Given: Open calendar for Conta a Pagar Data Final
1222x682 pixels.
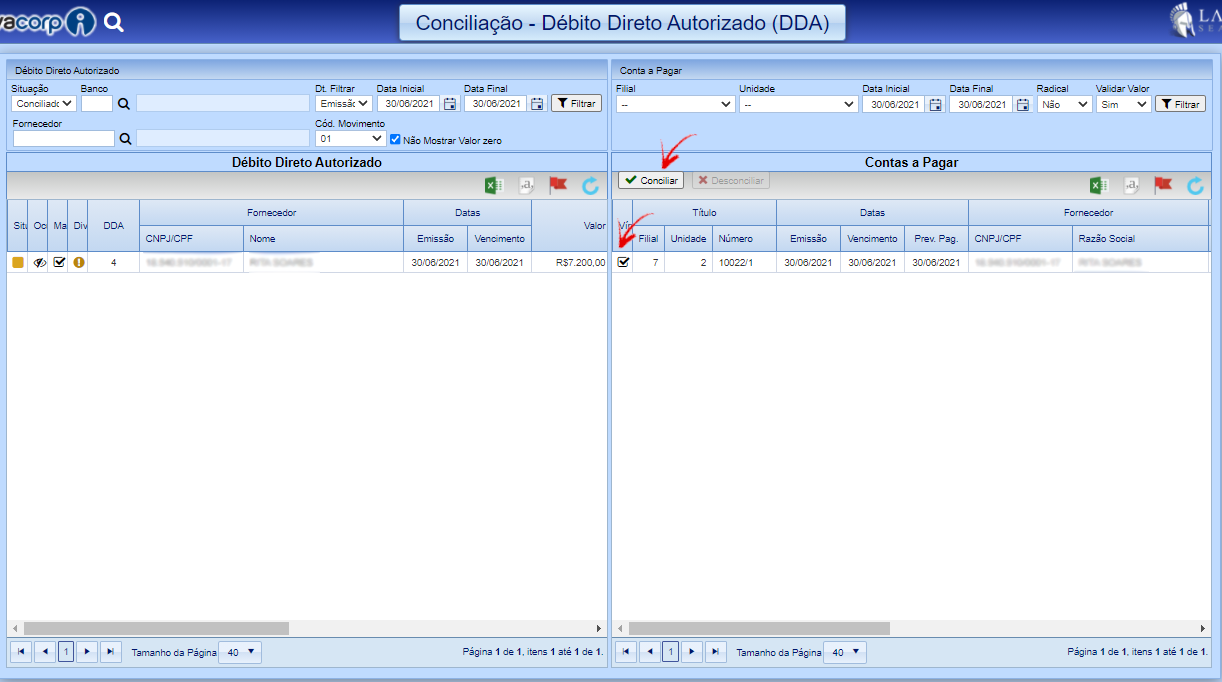Looking at the screenshot, I should (x=1022, y=104).
